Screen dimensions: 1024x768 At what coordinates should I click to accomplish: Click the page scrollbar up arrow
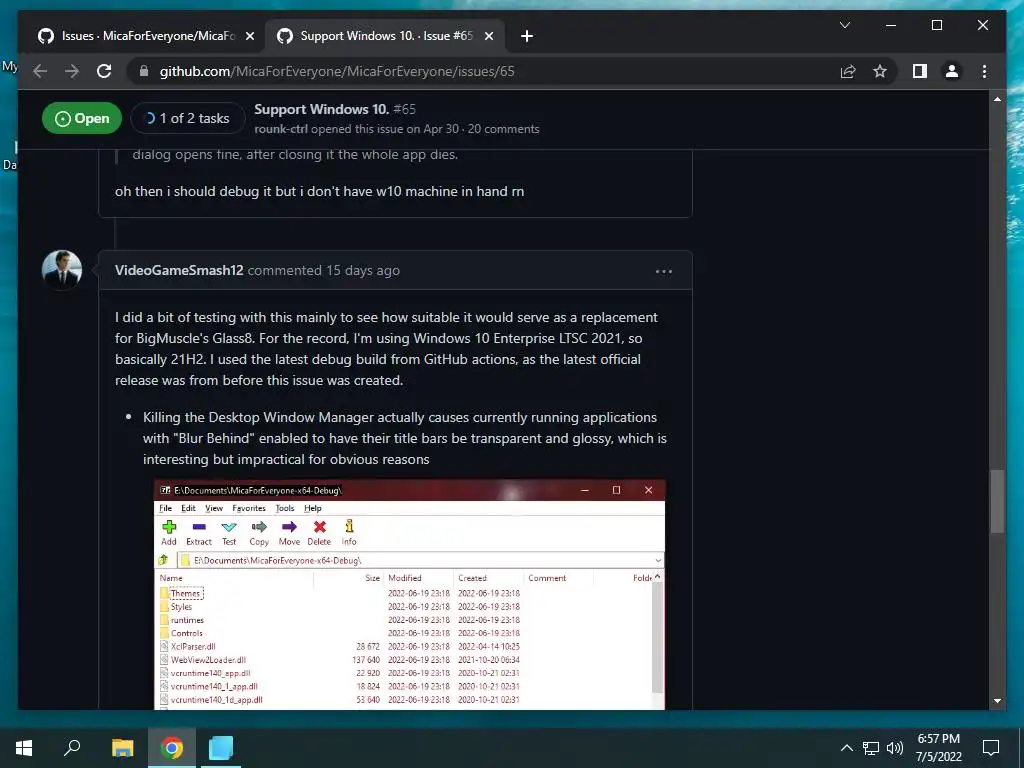pyautogui.click(x=997, y=99)
